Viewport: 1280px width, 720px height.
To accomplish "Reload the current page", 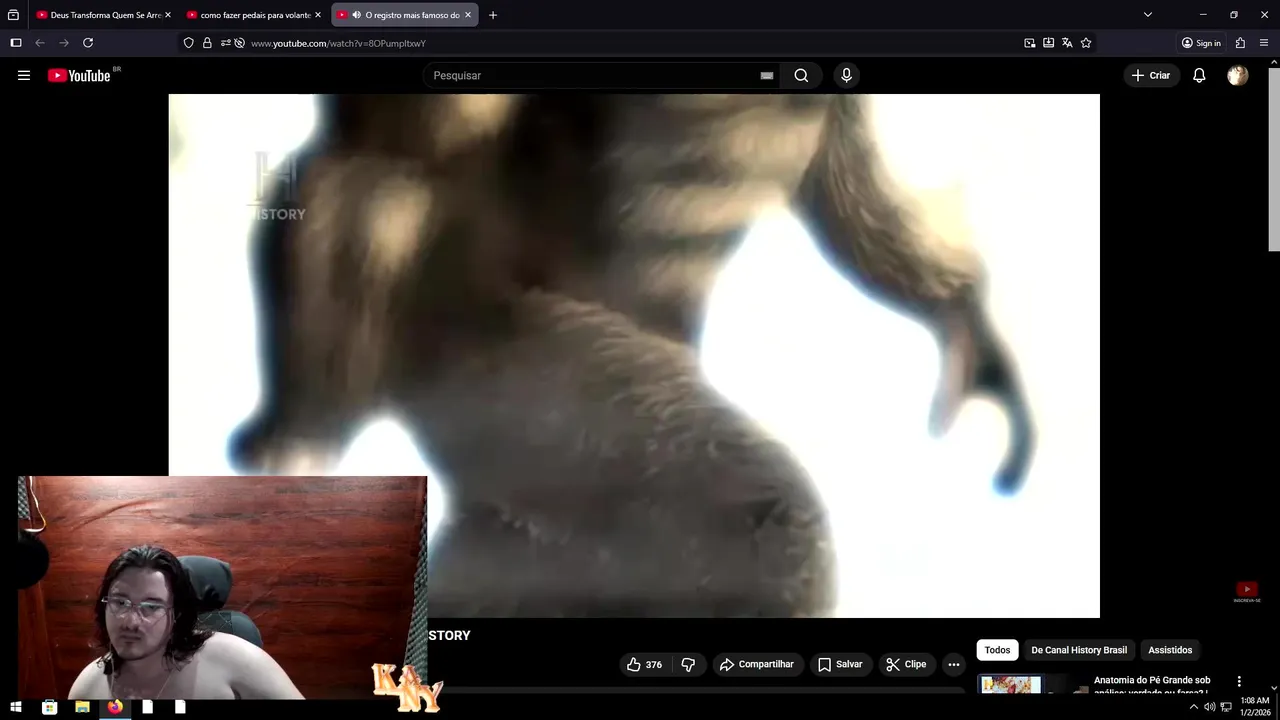I will point(88,43).
